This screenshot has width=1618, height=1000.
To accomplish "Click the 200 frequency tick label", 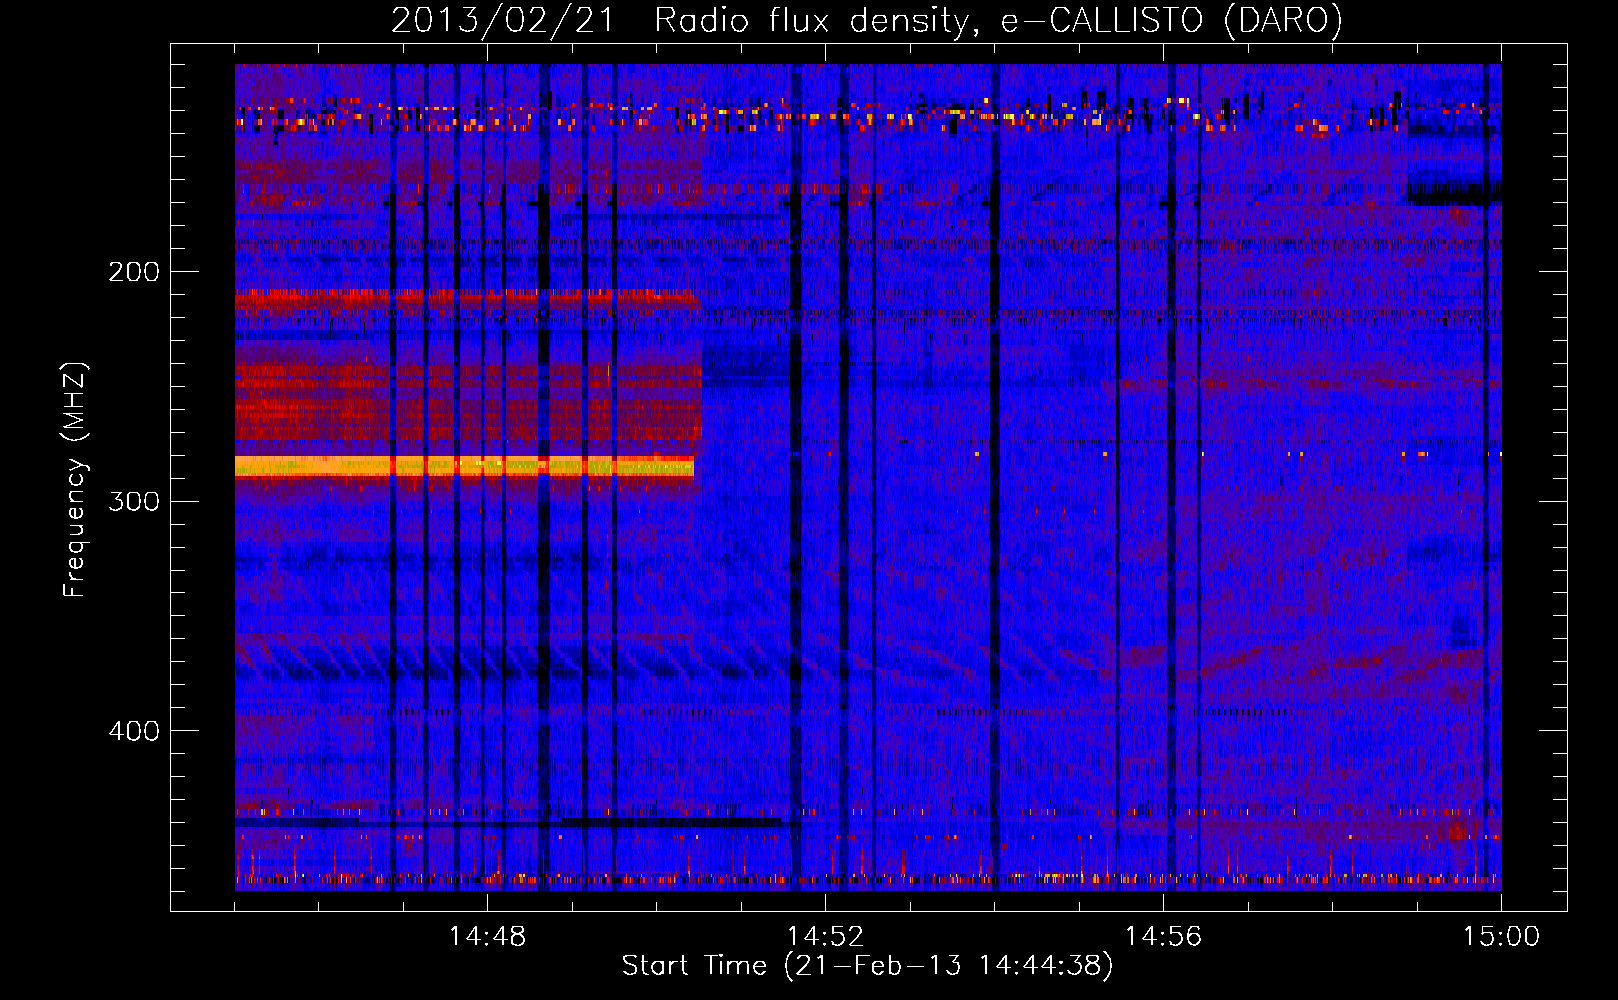I will coord(134,272).
